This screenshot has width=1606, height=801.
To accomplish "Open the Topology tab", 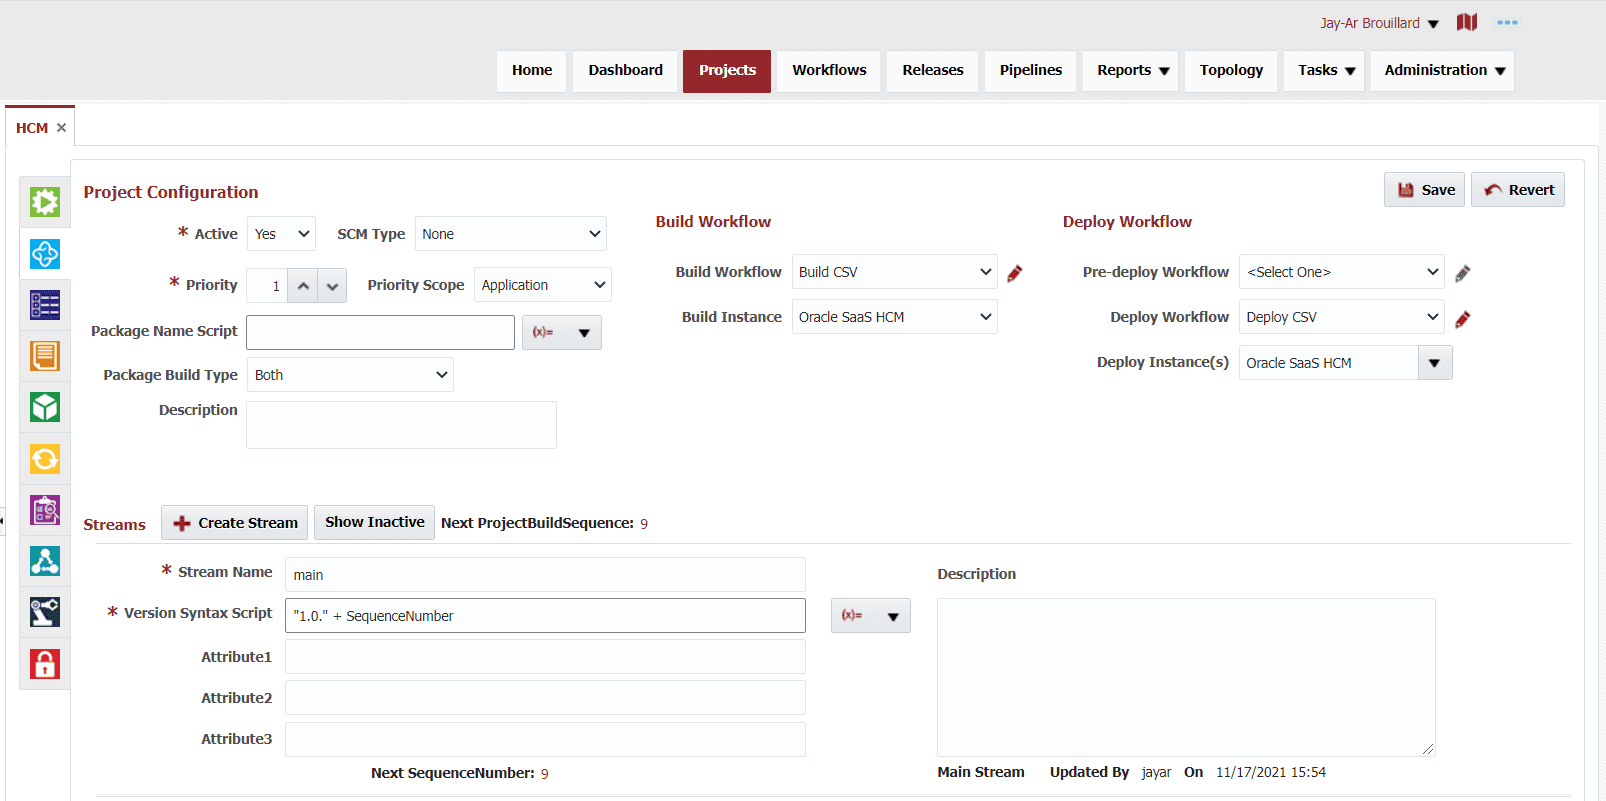I will pos(1231,71).
